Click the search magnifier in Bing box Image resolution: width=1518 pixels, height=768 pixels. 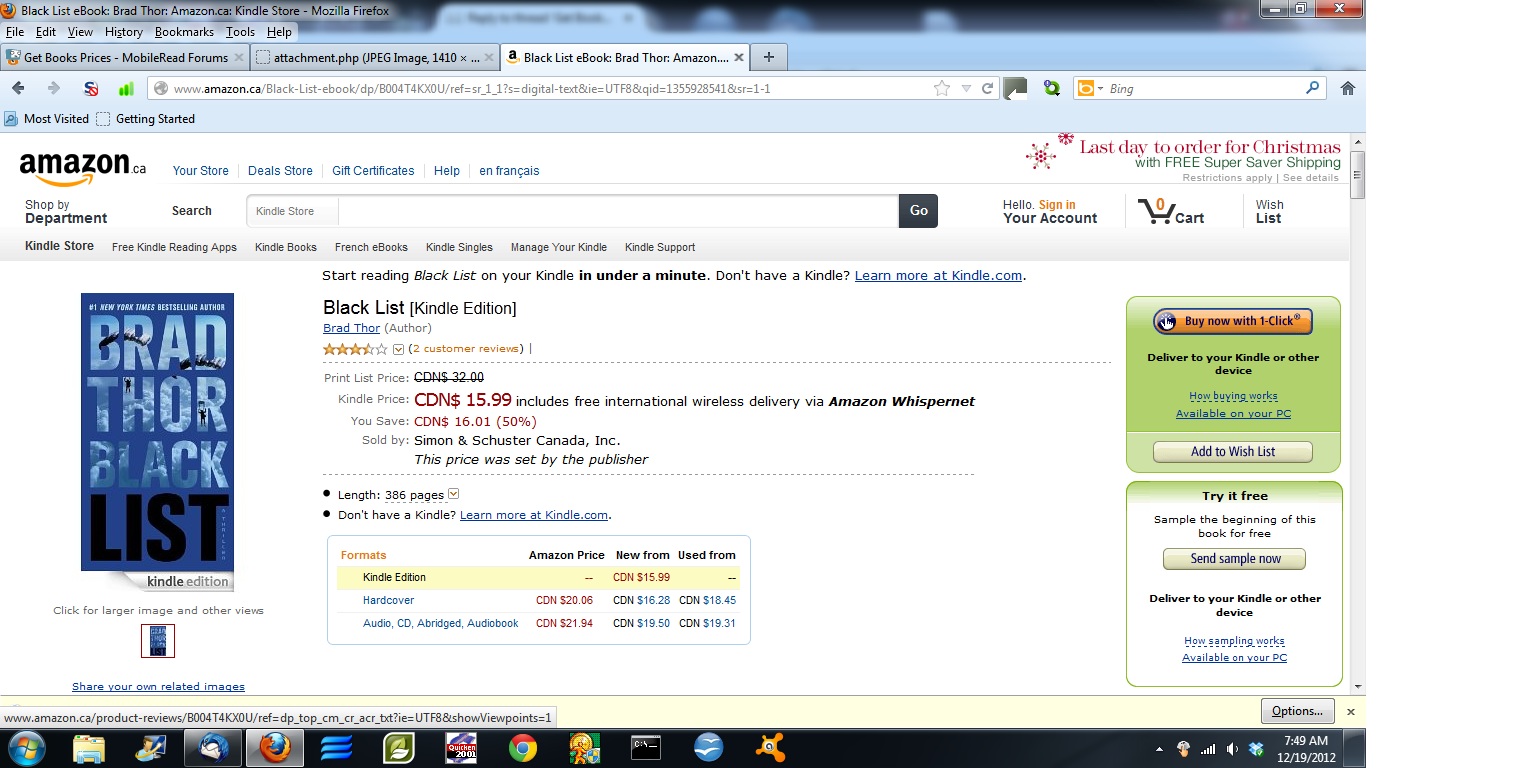click(x=1313, y=88)
